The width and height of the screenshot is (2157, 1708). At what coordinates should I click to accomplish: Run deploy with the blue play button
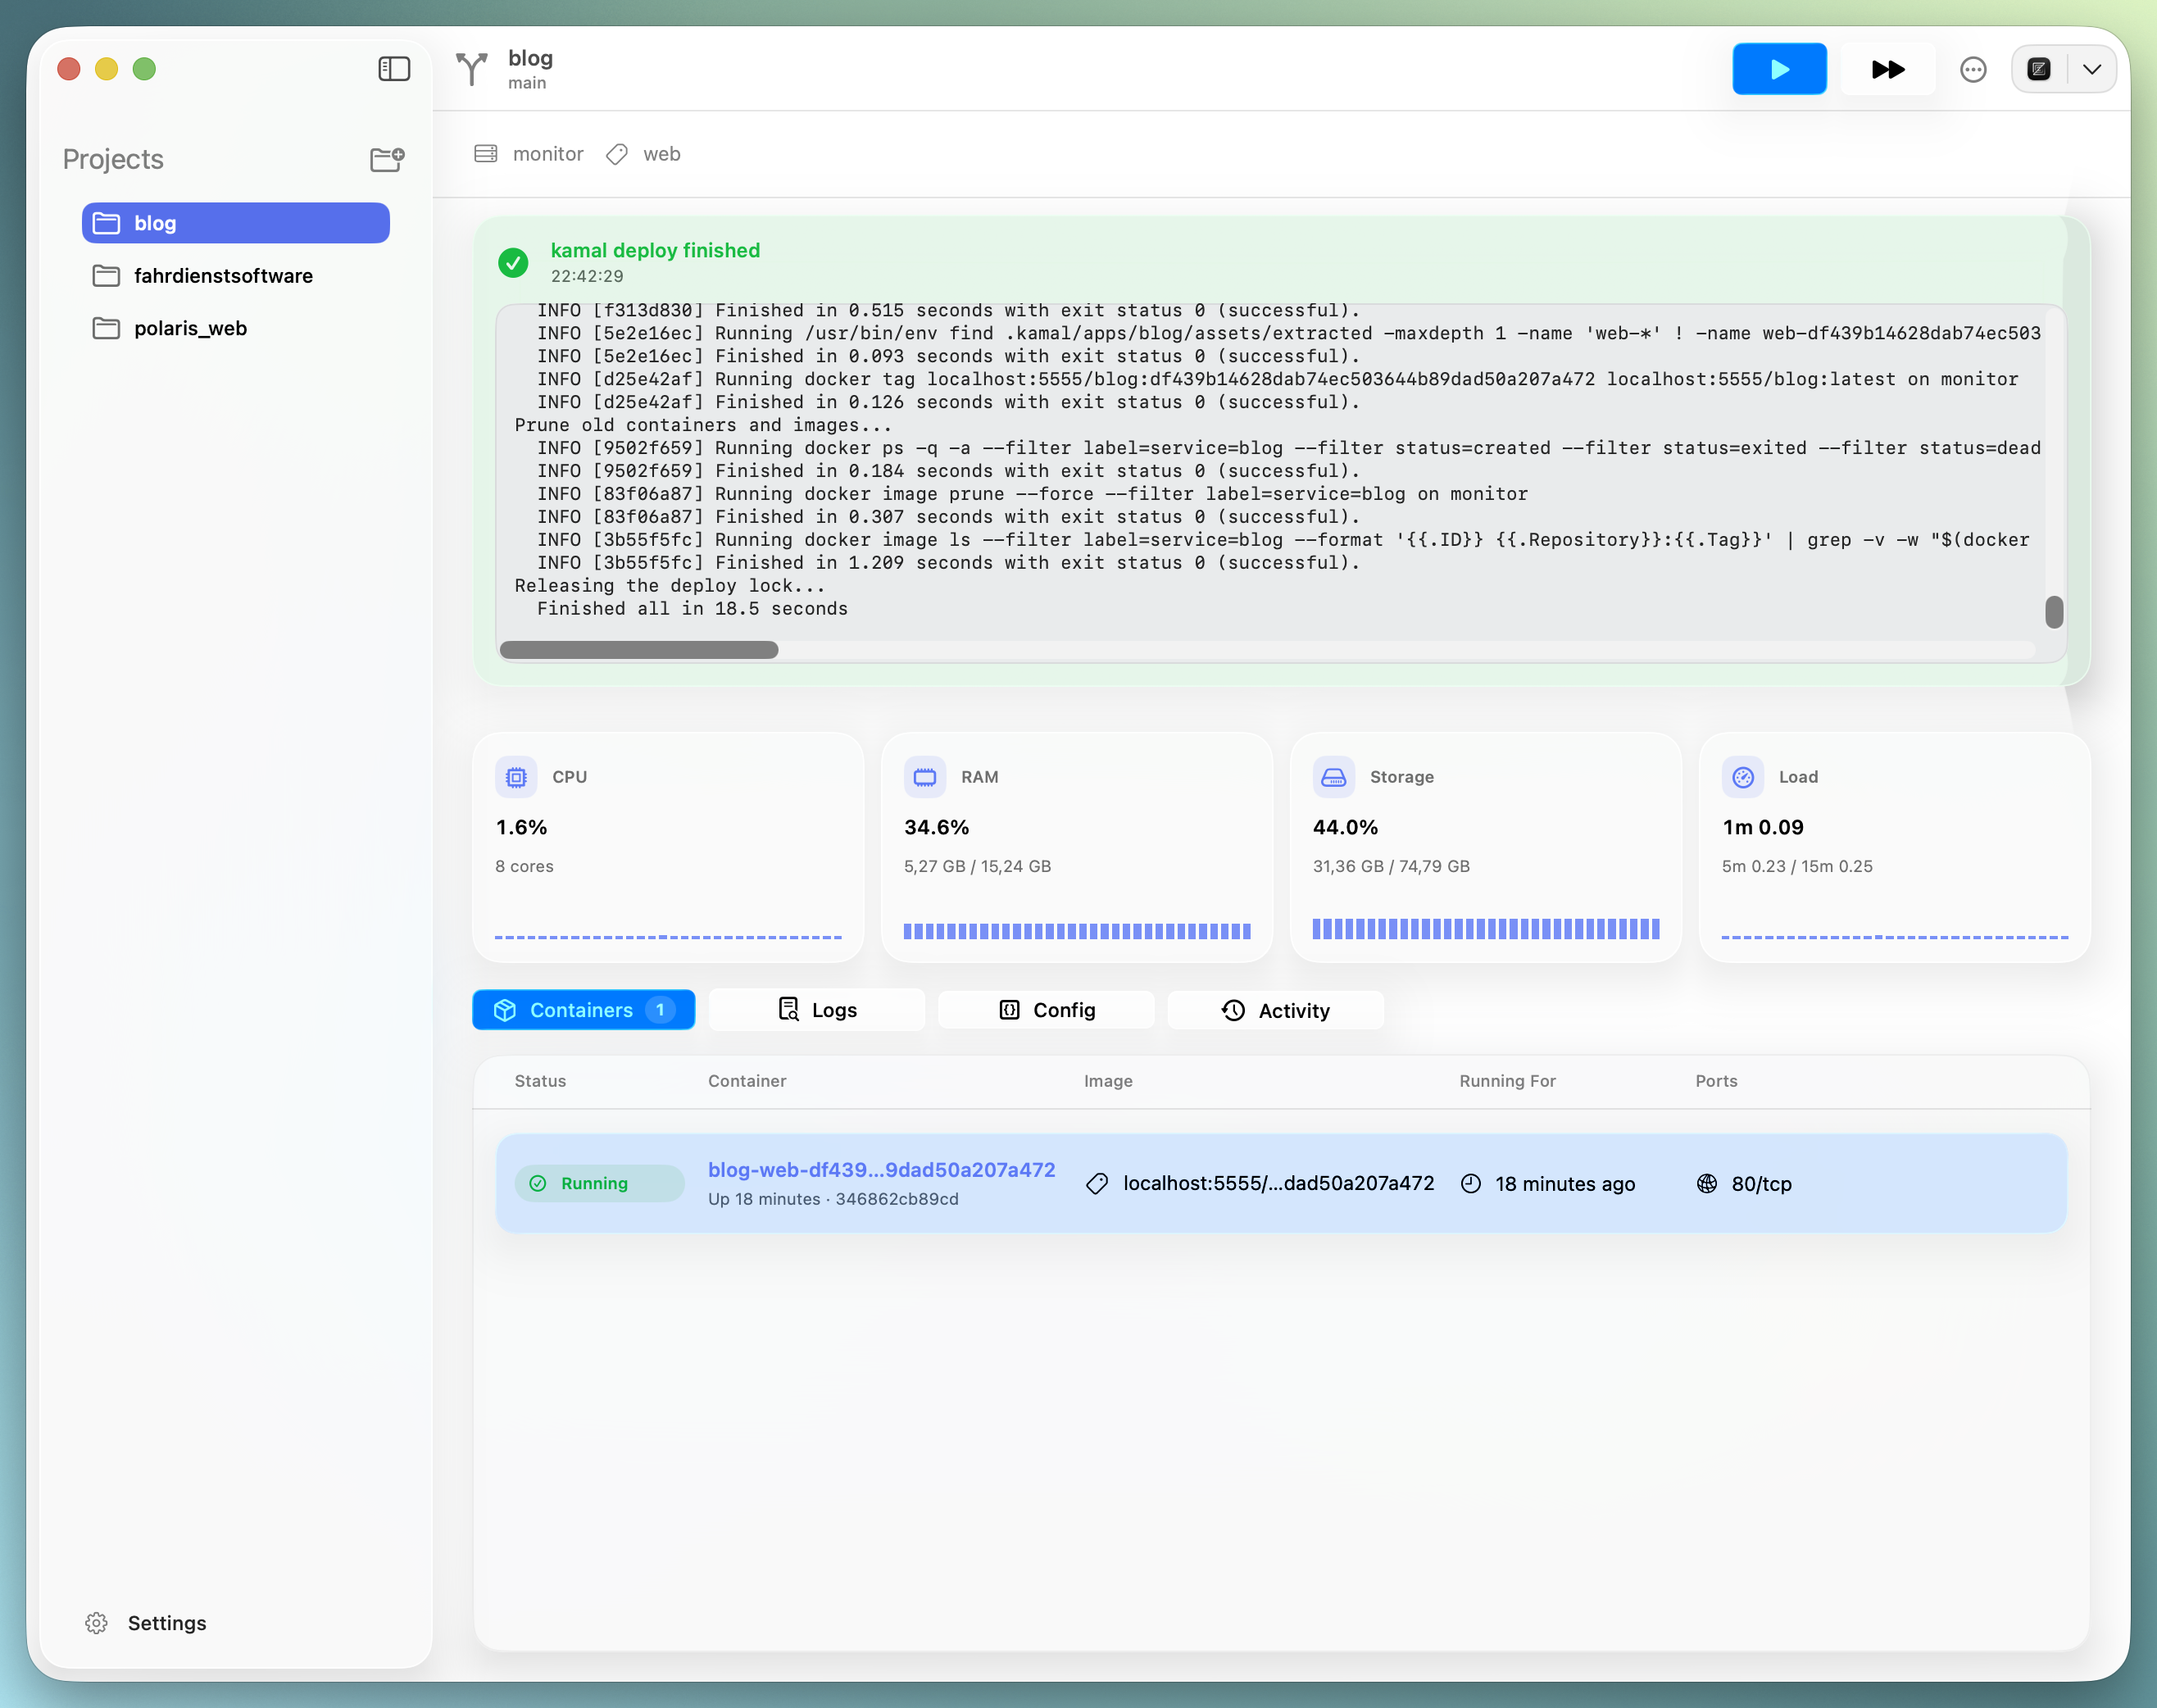(x=1779, y=69)
